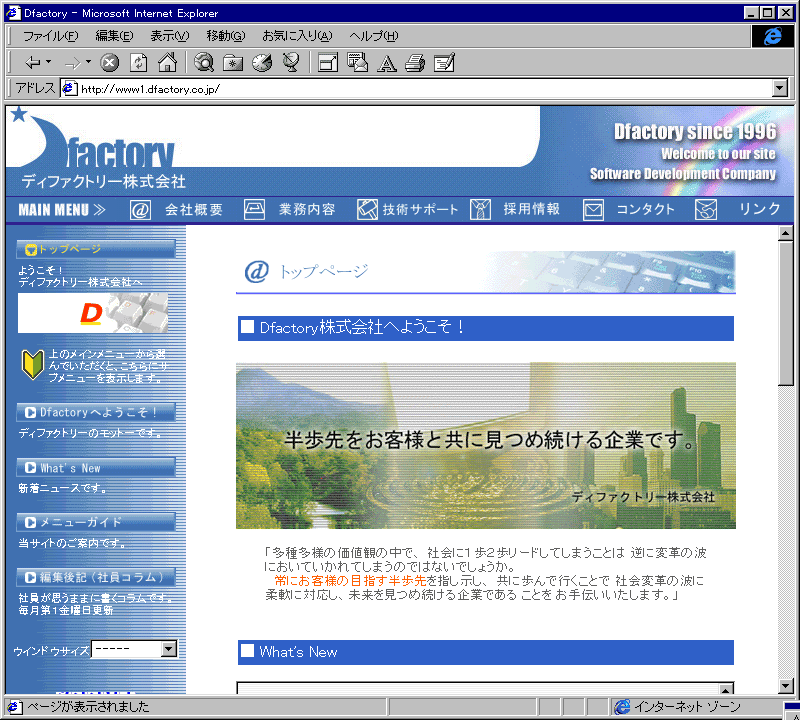Viewport: 800px width, 720px height.
Task: Open the 移動(G) menu
Action: [x=226, y=36]
